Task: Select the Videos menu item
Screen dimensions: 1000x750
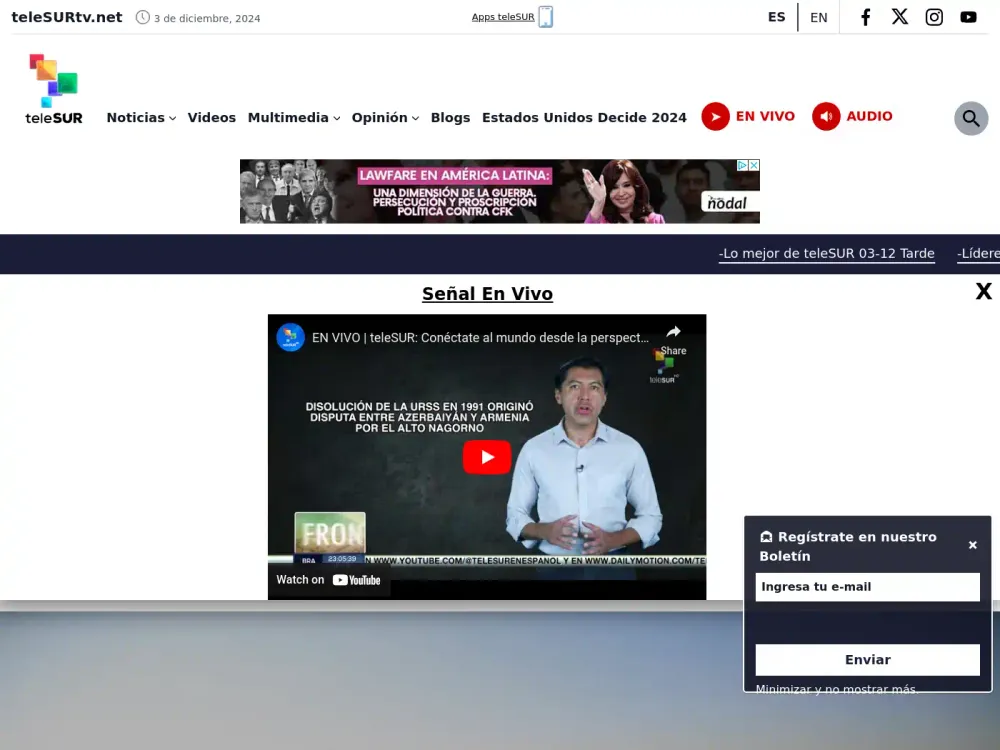Action: point(211,117)
